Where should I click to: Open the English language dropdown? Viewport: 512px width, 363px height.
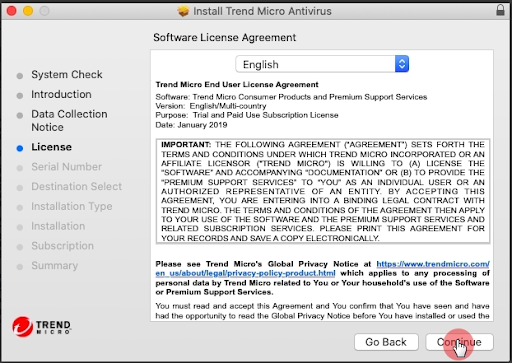(x=322, y=64)
